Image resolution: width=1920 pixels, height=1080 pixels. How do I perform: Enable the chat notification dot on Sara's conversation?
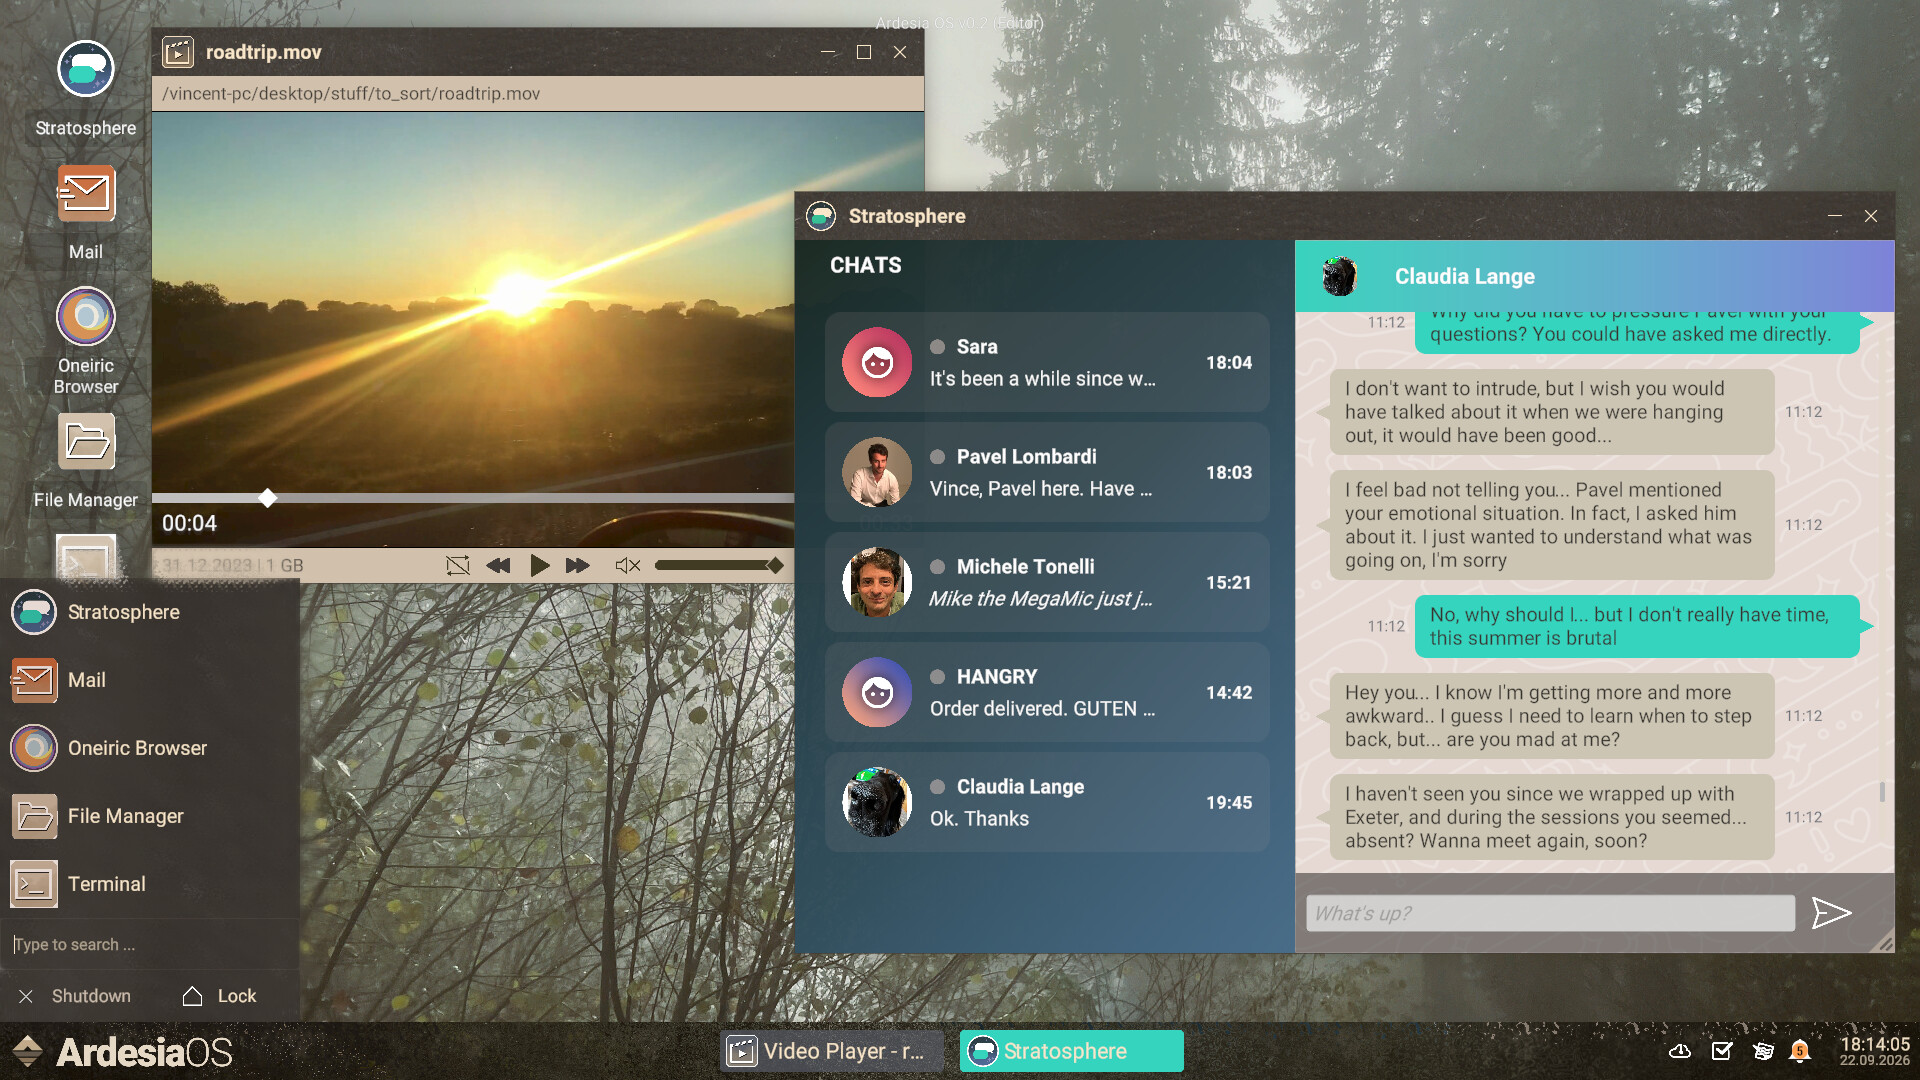coord(936,347)
